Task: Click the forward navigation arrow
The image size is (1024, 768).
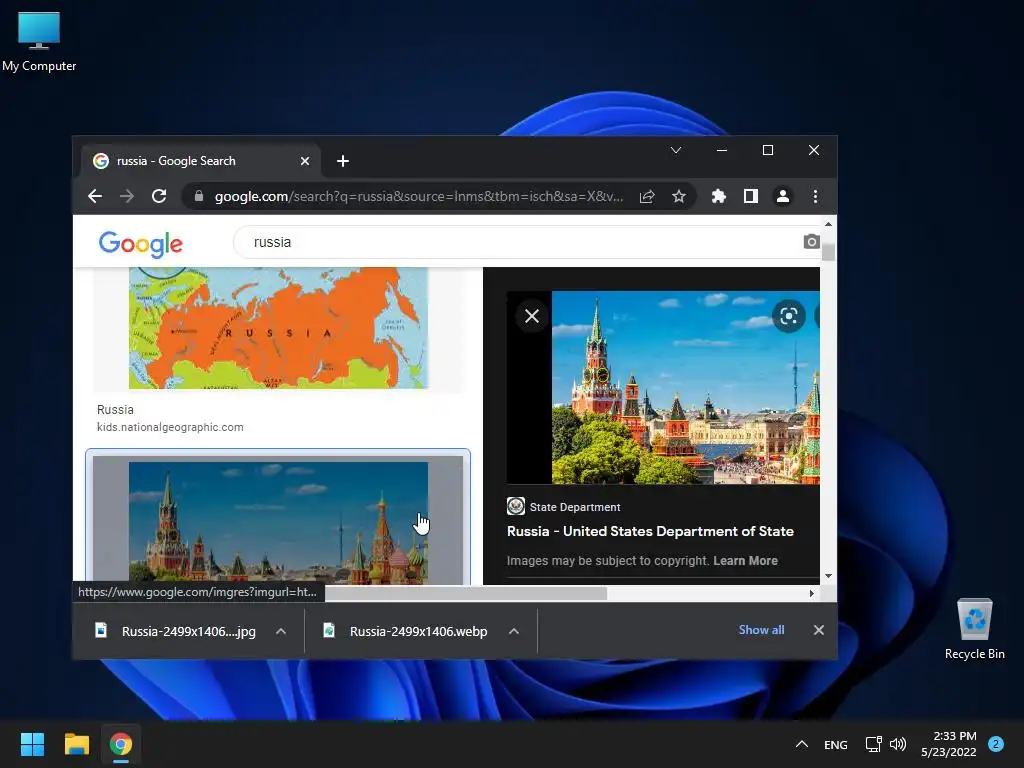Action: [x=127, y=196]
